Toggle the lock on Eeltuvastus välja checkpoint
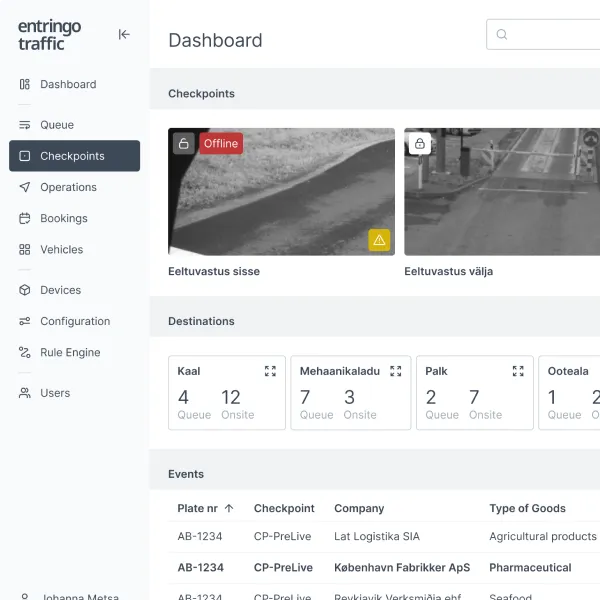Image resolution: width=600 pixels, height=600 pixels. pos(419,143)
